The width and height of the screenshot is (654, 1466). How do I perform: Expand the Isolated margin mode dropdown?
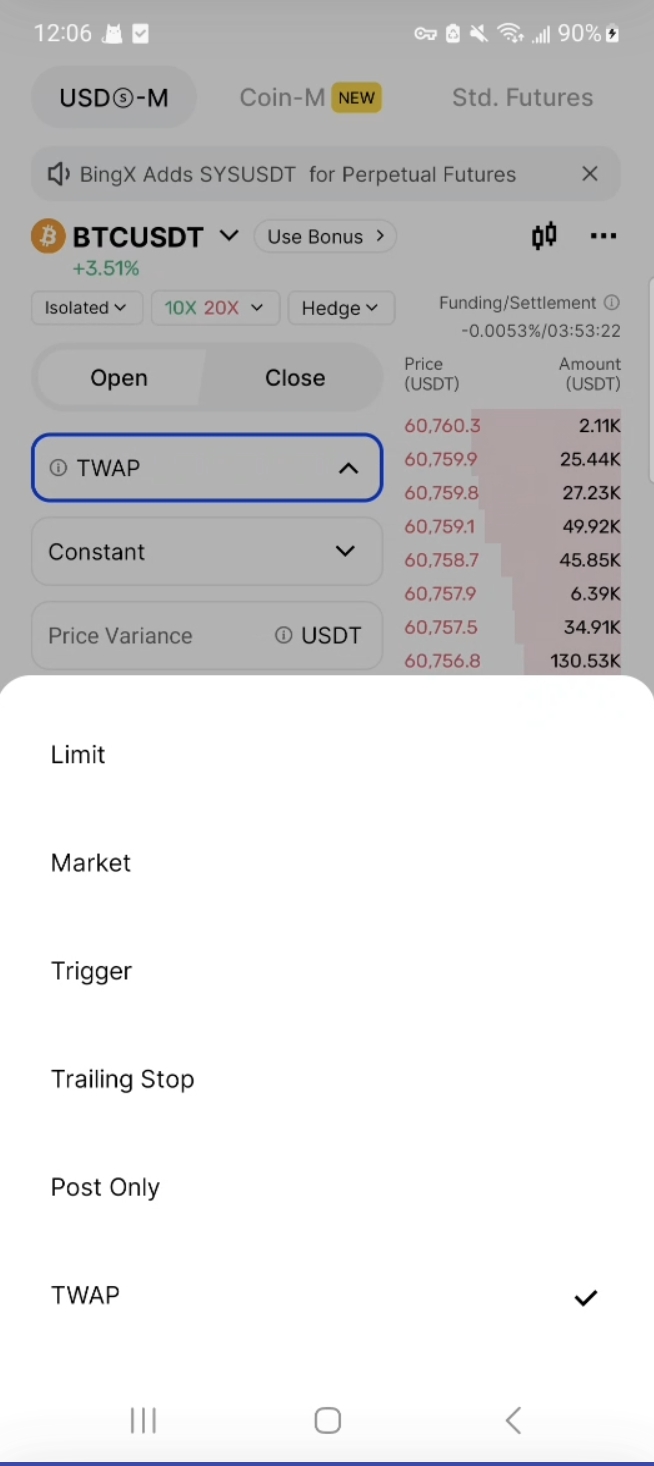[x=86, y=308]
